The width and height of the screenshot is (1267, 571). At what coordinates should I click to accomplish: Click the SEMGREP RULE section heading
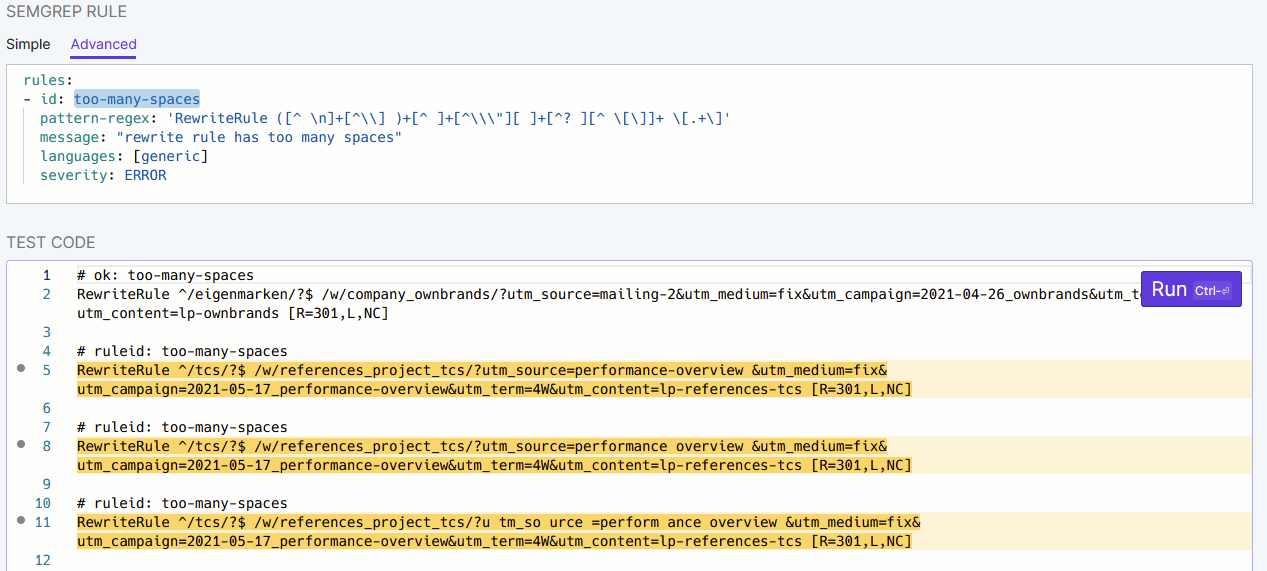click(x=66, y=12)
